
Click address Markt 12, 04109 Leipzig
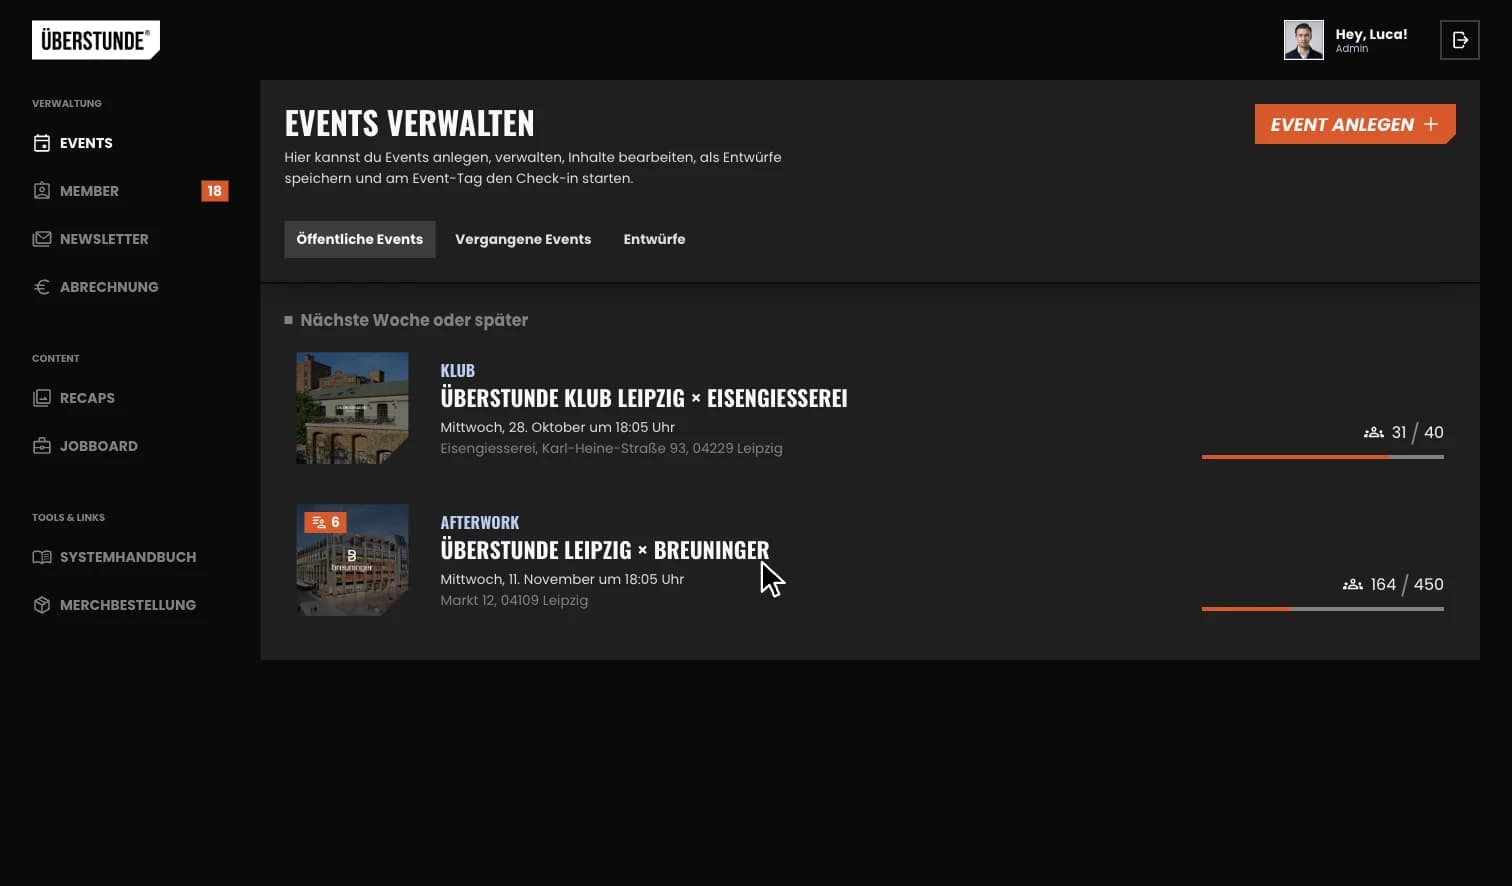pyautogui.click(x=514, y=600)
